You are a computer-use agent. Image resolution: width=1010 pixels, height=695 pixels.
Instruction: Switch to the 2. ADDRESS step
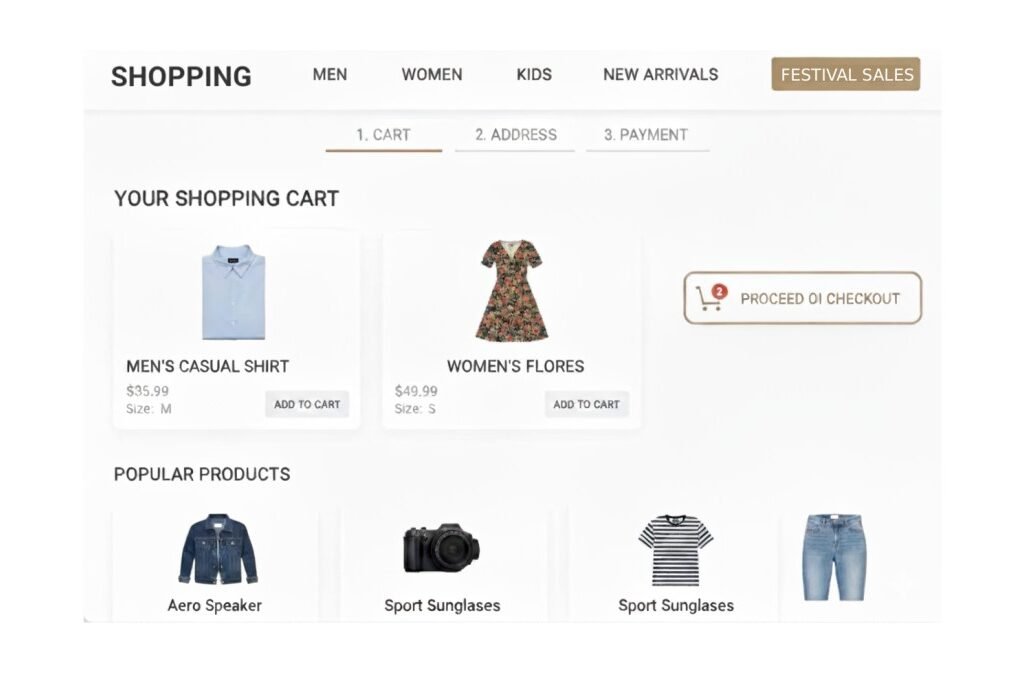[x=515, y=135]
